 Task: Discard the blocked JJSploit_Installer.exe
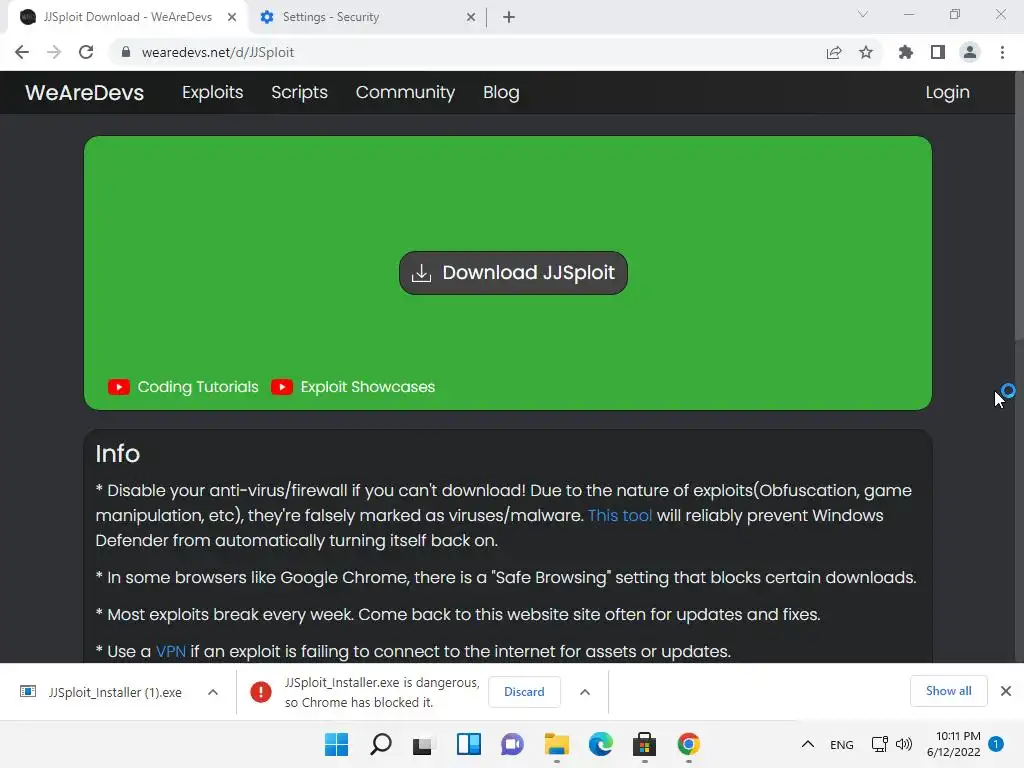pos(524,692)
